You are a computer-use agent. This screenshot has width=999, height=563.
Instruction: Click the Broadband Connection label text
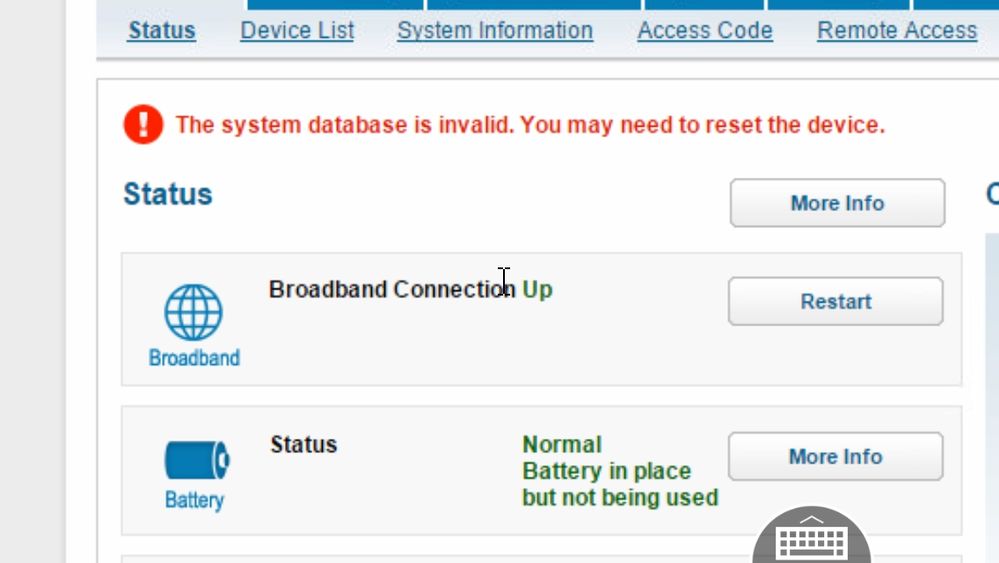click(392, 290)
